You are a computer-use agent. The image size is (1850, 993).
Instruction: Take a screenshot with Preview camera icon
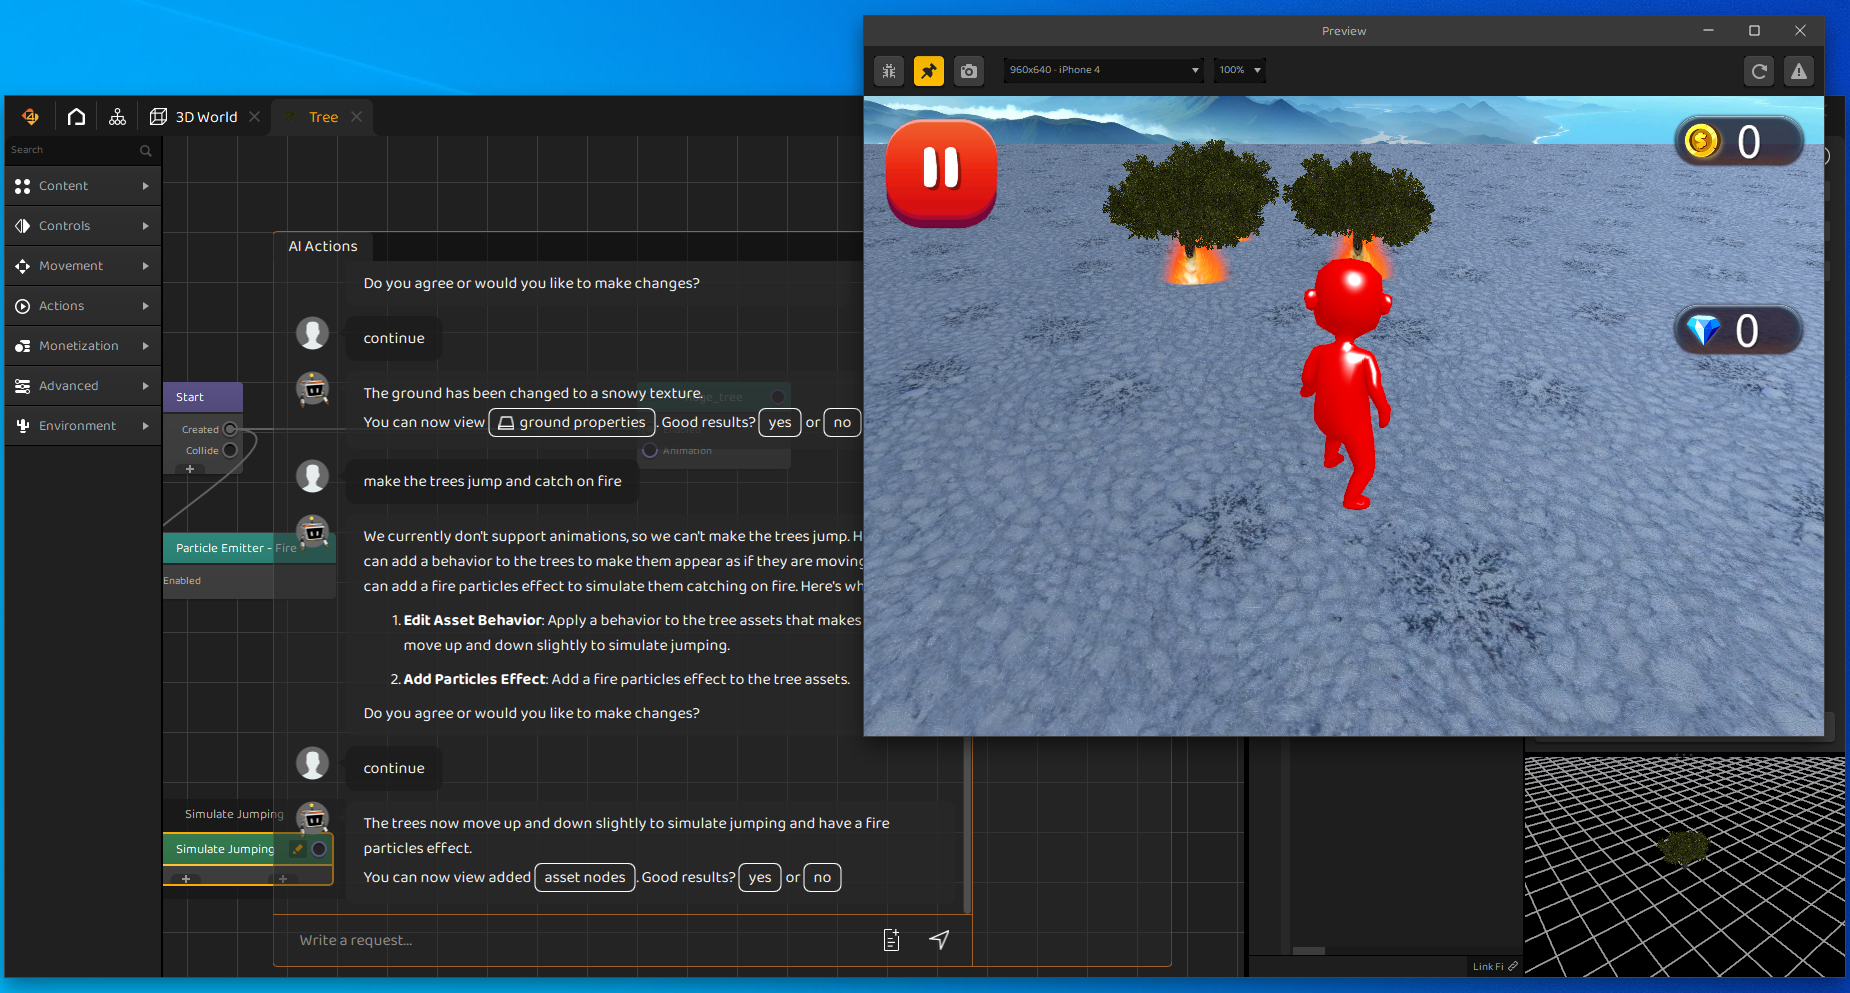(x=969, y=71)
